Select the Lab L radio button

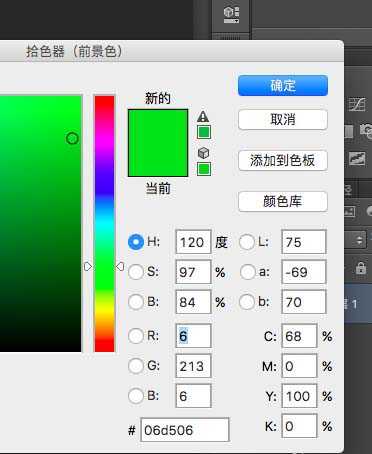(247, 242)
